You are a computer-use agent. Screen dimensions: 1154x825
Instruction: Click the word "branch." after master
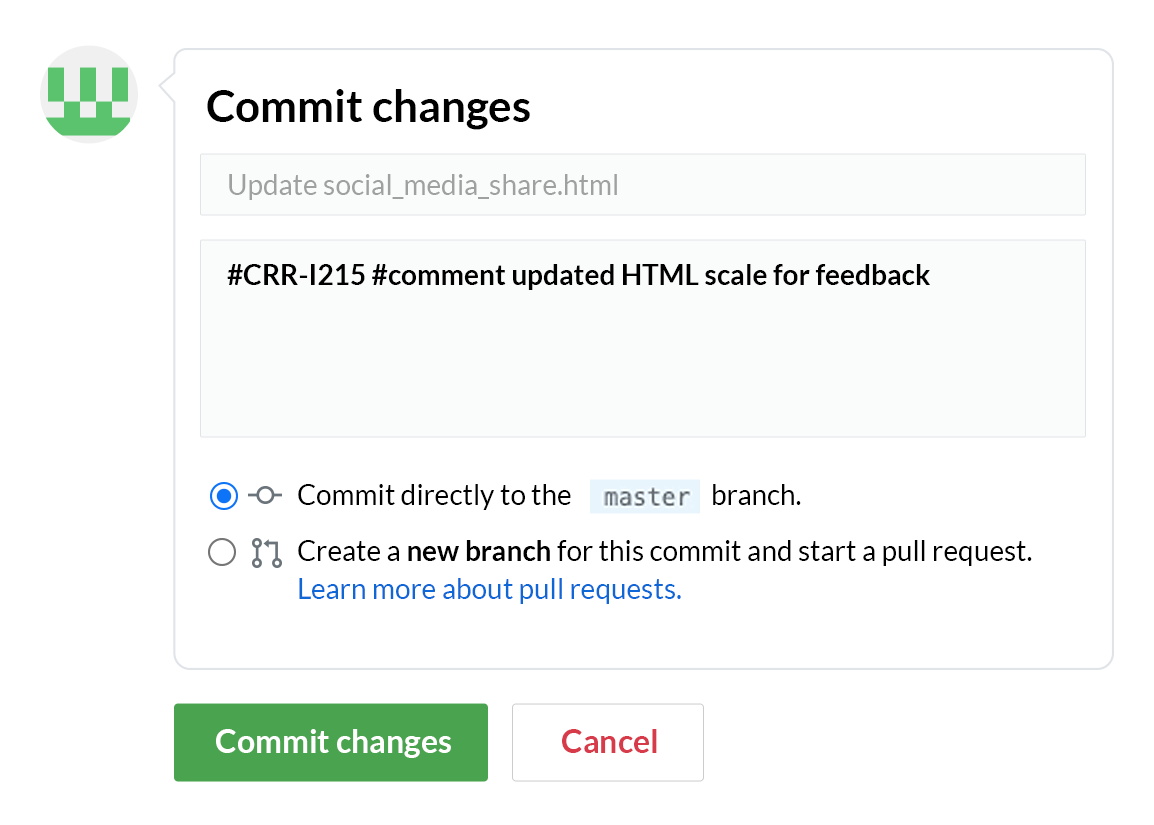(x=756, y=496)
